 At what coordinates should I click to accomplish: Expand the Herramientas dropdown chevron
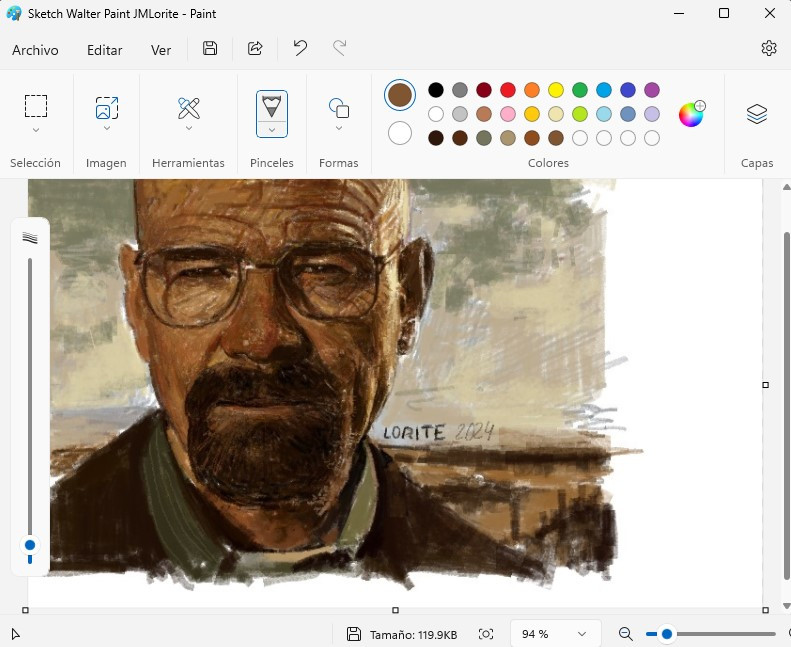click(189, 128)
